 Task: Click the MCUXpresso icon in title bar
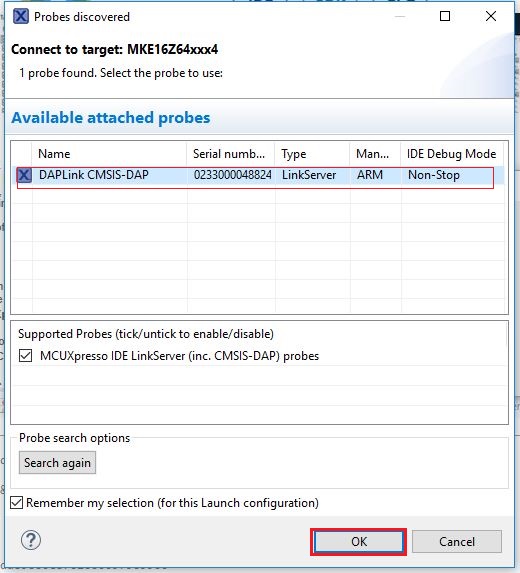[20, 16]
